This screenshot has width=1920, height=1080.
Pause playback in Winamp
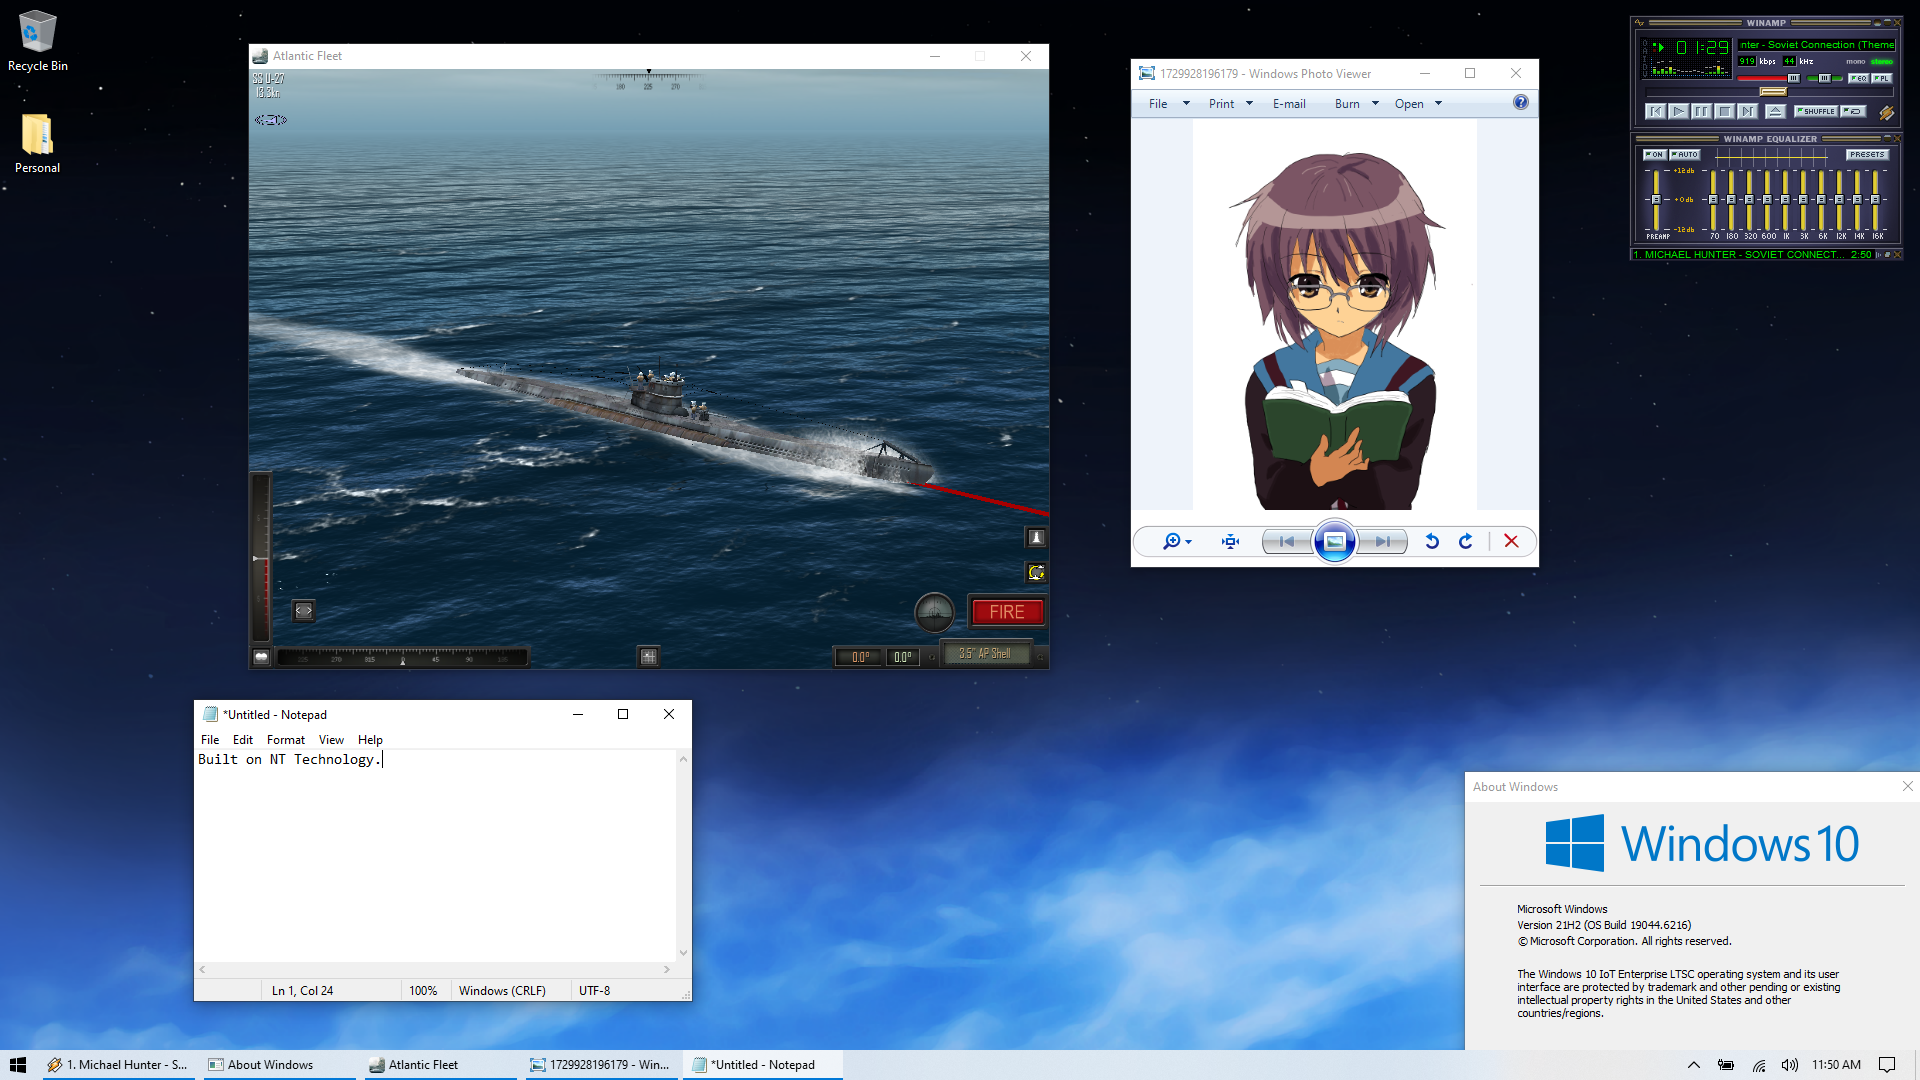pos(1701,112)
